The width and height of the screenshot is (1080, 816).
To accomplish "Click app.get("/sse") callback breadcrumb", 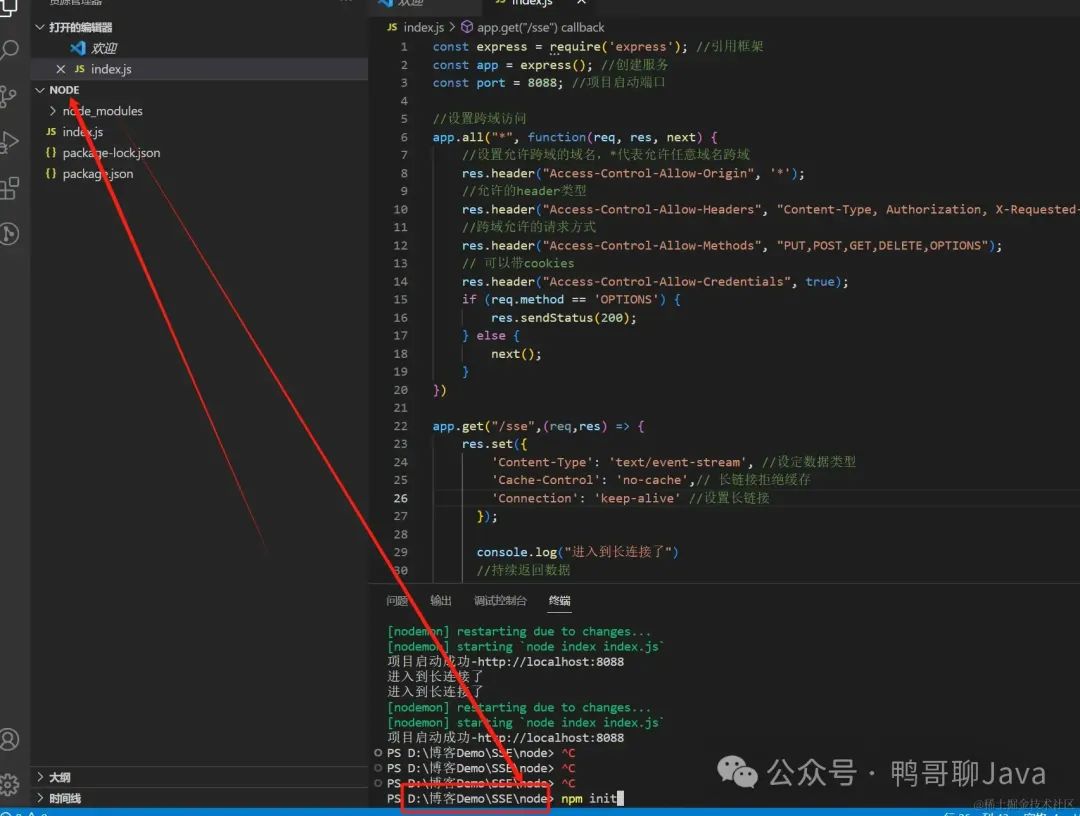I will pos(541,27).
